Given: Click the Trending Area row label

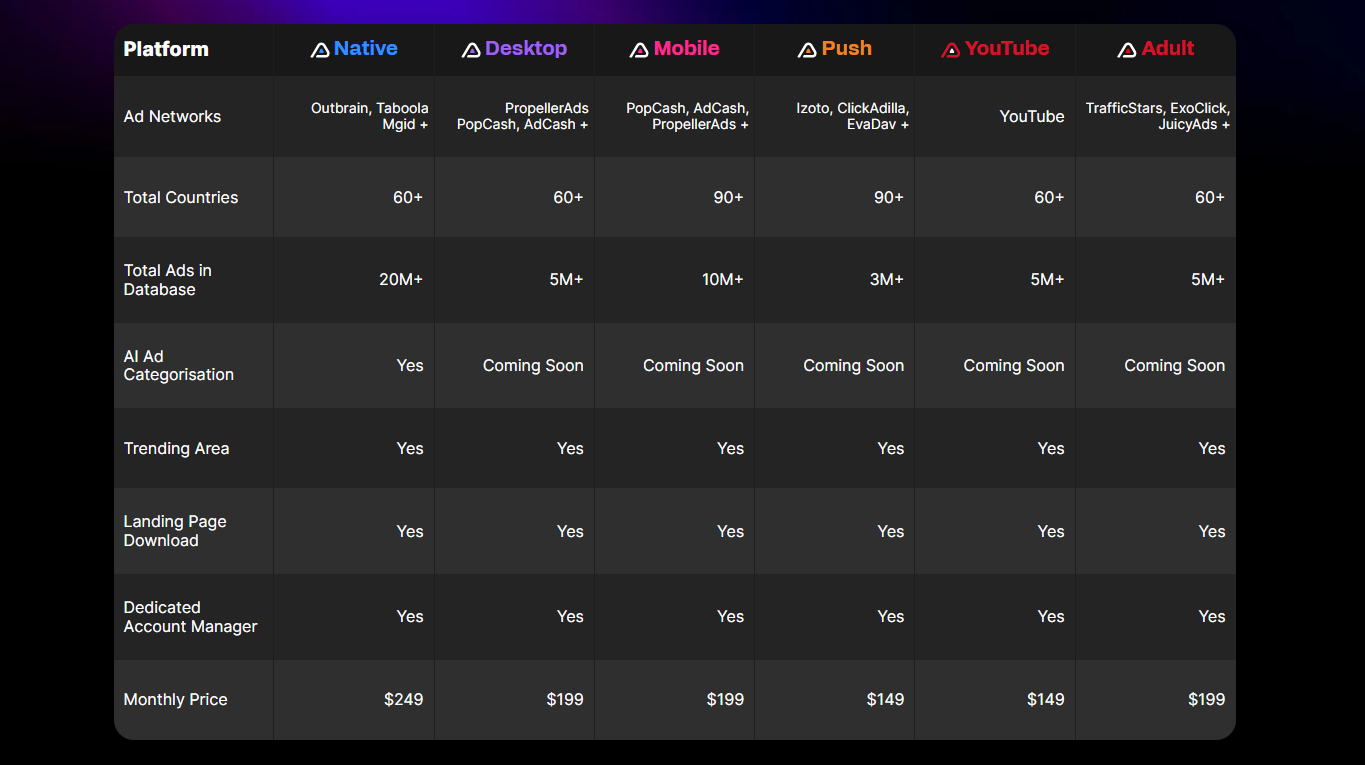Looking at the screenshot, I should coord(176,448).
